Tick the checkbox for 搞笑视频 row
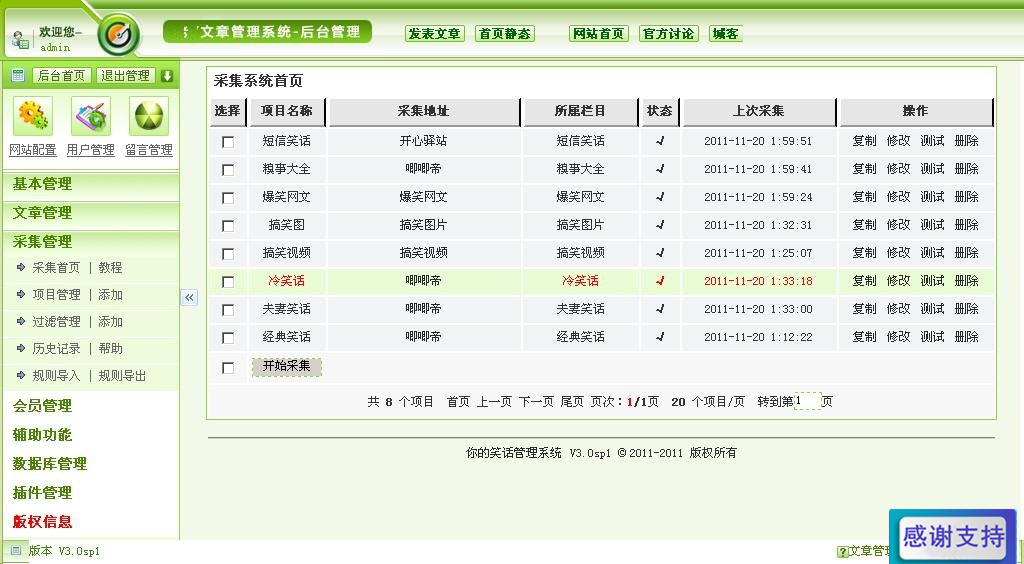Image resolution: width=1024 pixels, height=564 pixels. pos(228,254)
